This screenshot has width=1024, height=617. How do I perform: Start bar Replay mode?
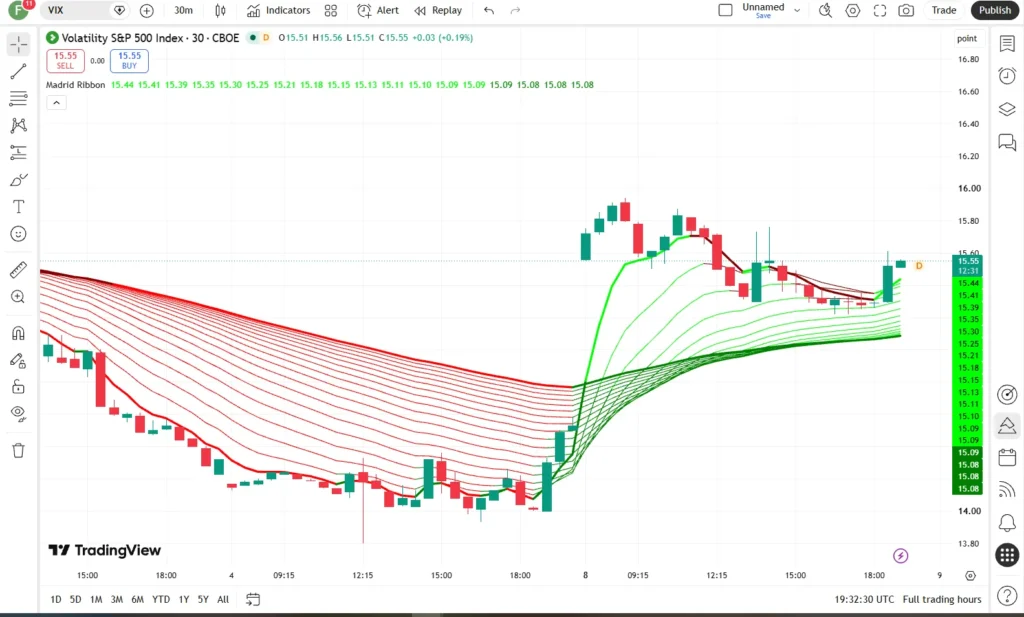pos(438,10)
